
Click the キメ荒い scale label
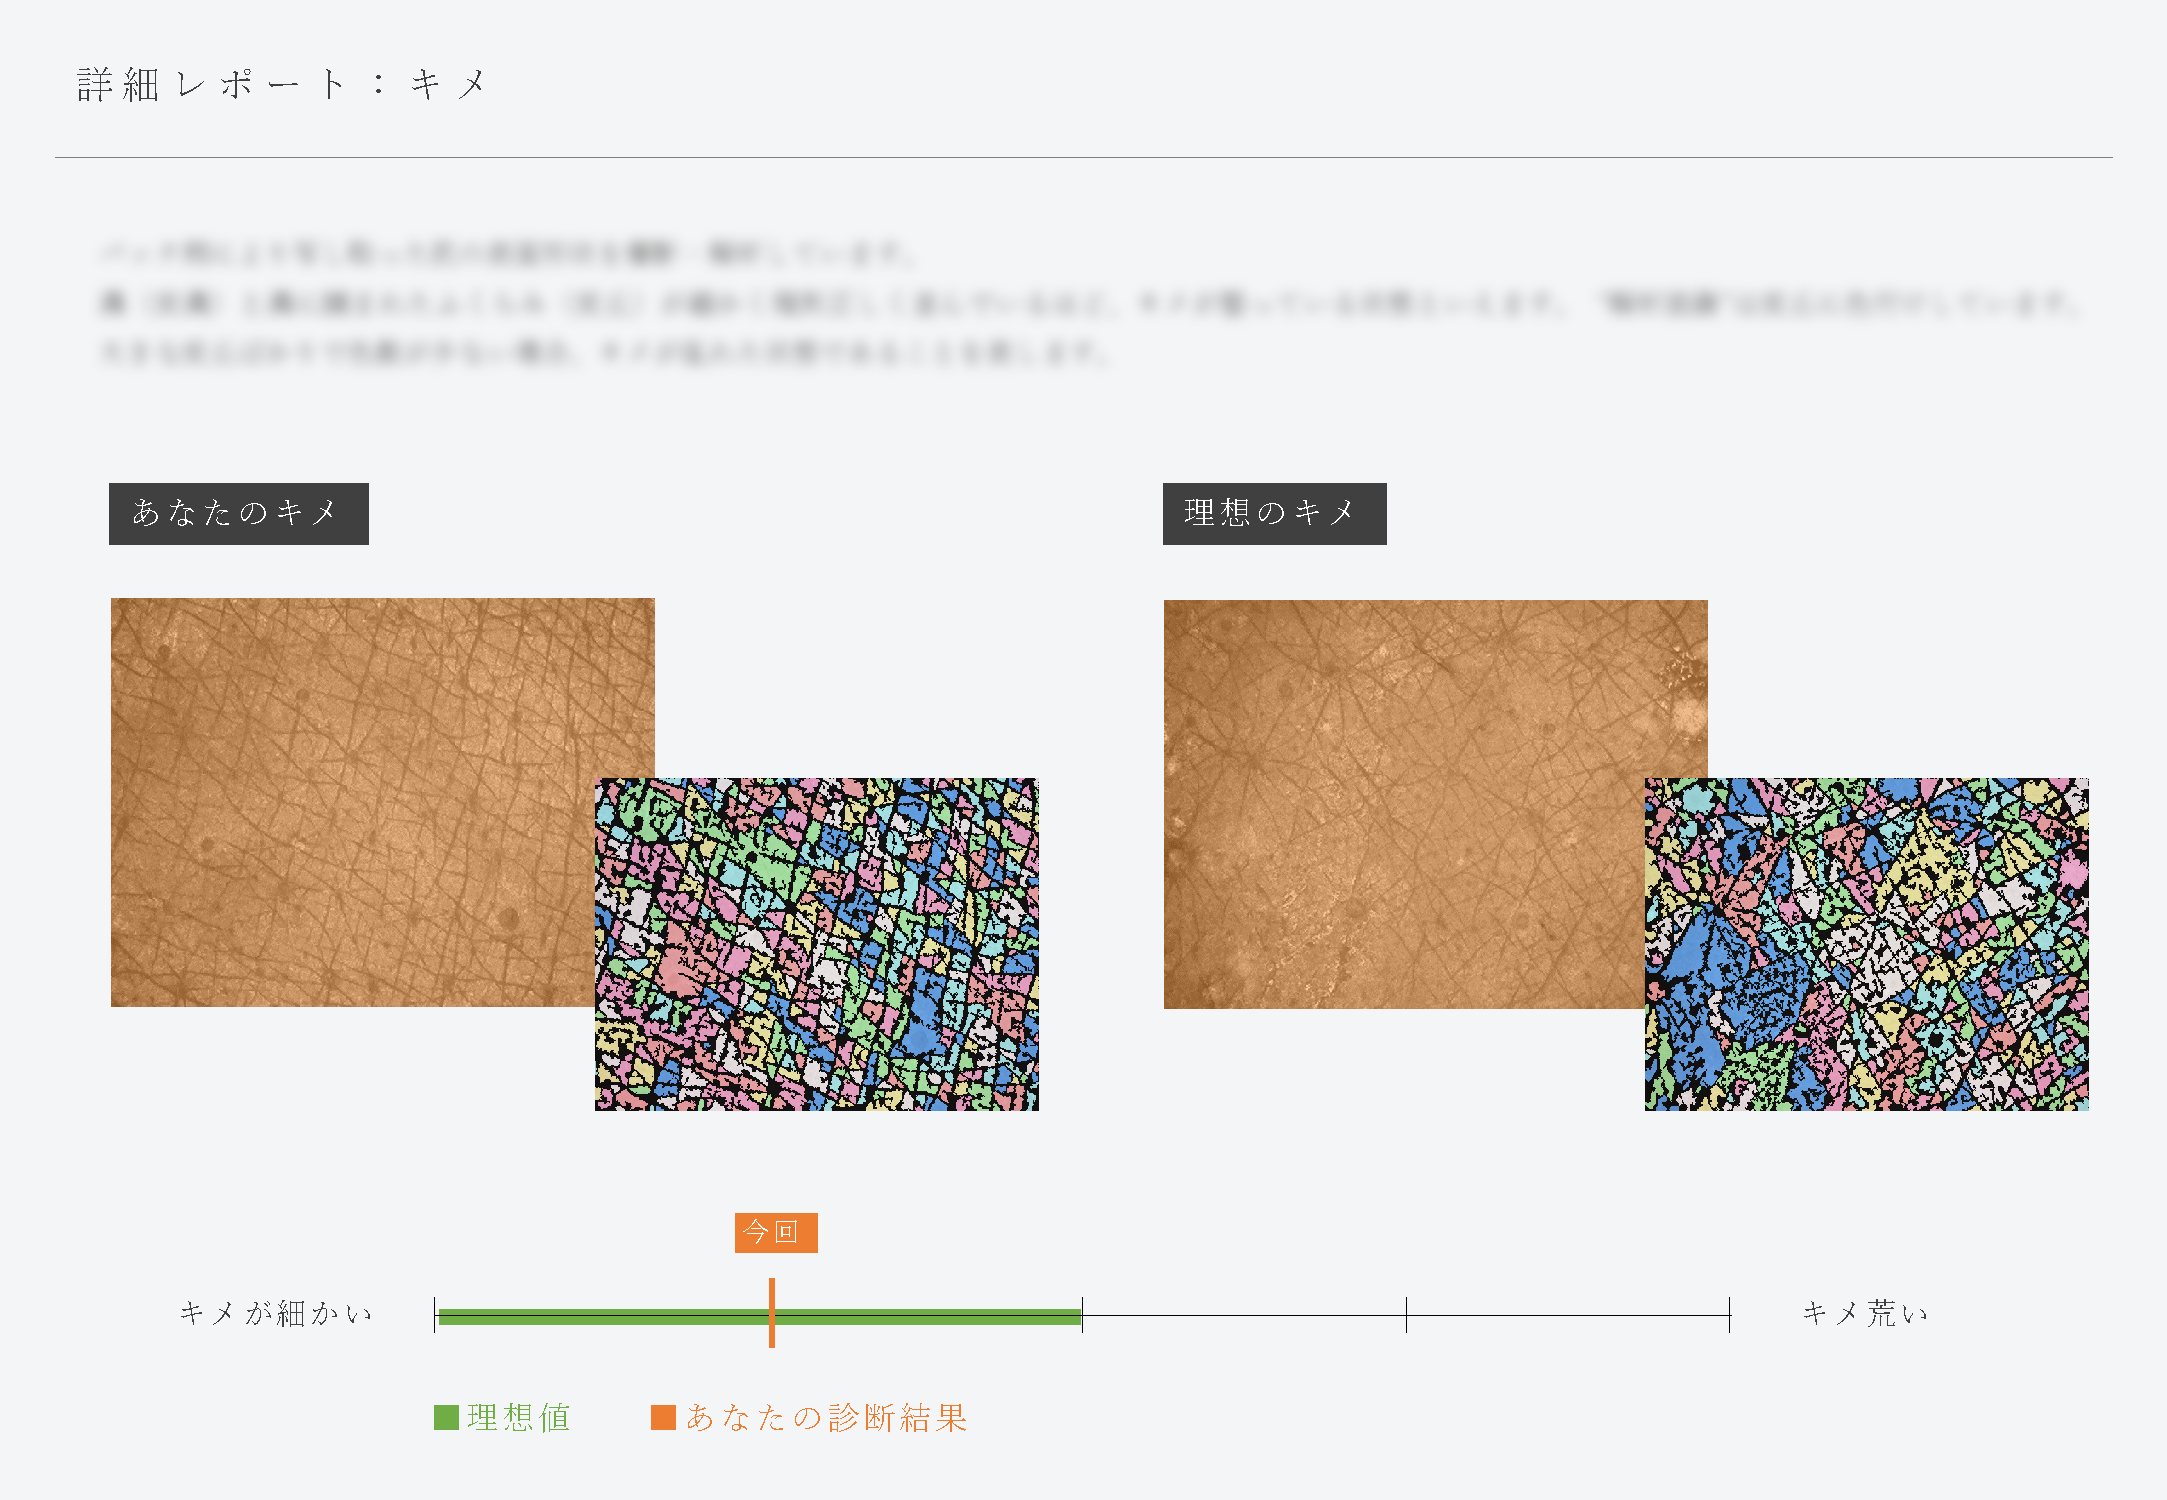click(1865, 1313)
